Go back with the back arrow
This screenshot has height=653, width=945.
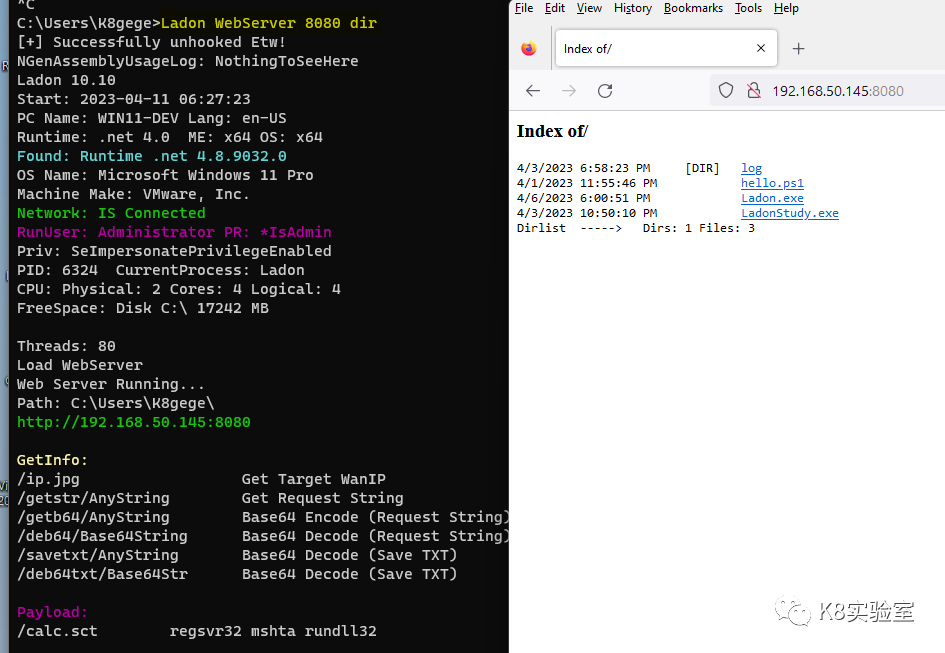tap(533, 91)
